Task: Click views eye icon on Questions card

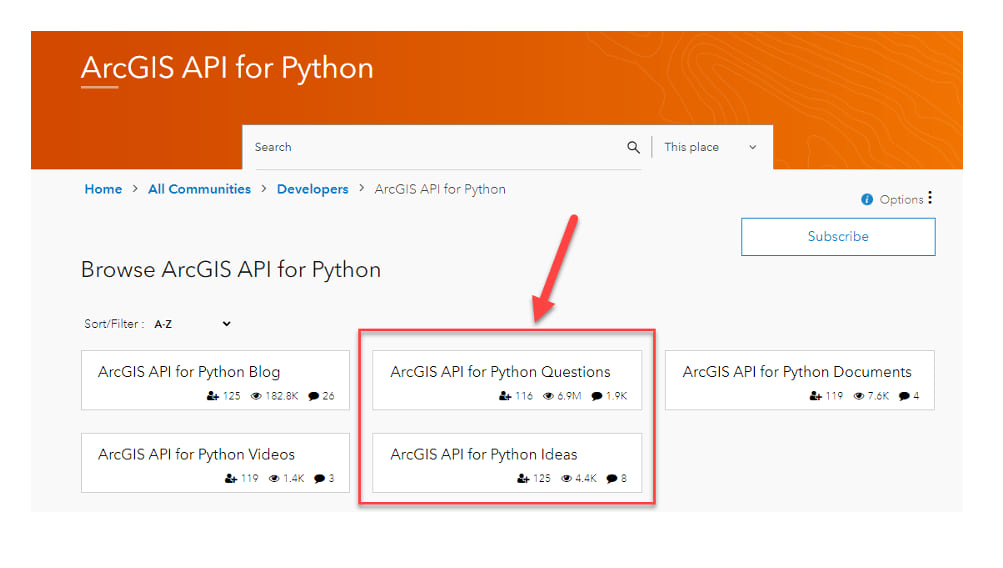Action: coord(548,396)
